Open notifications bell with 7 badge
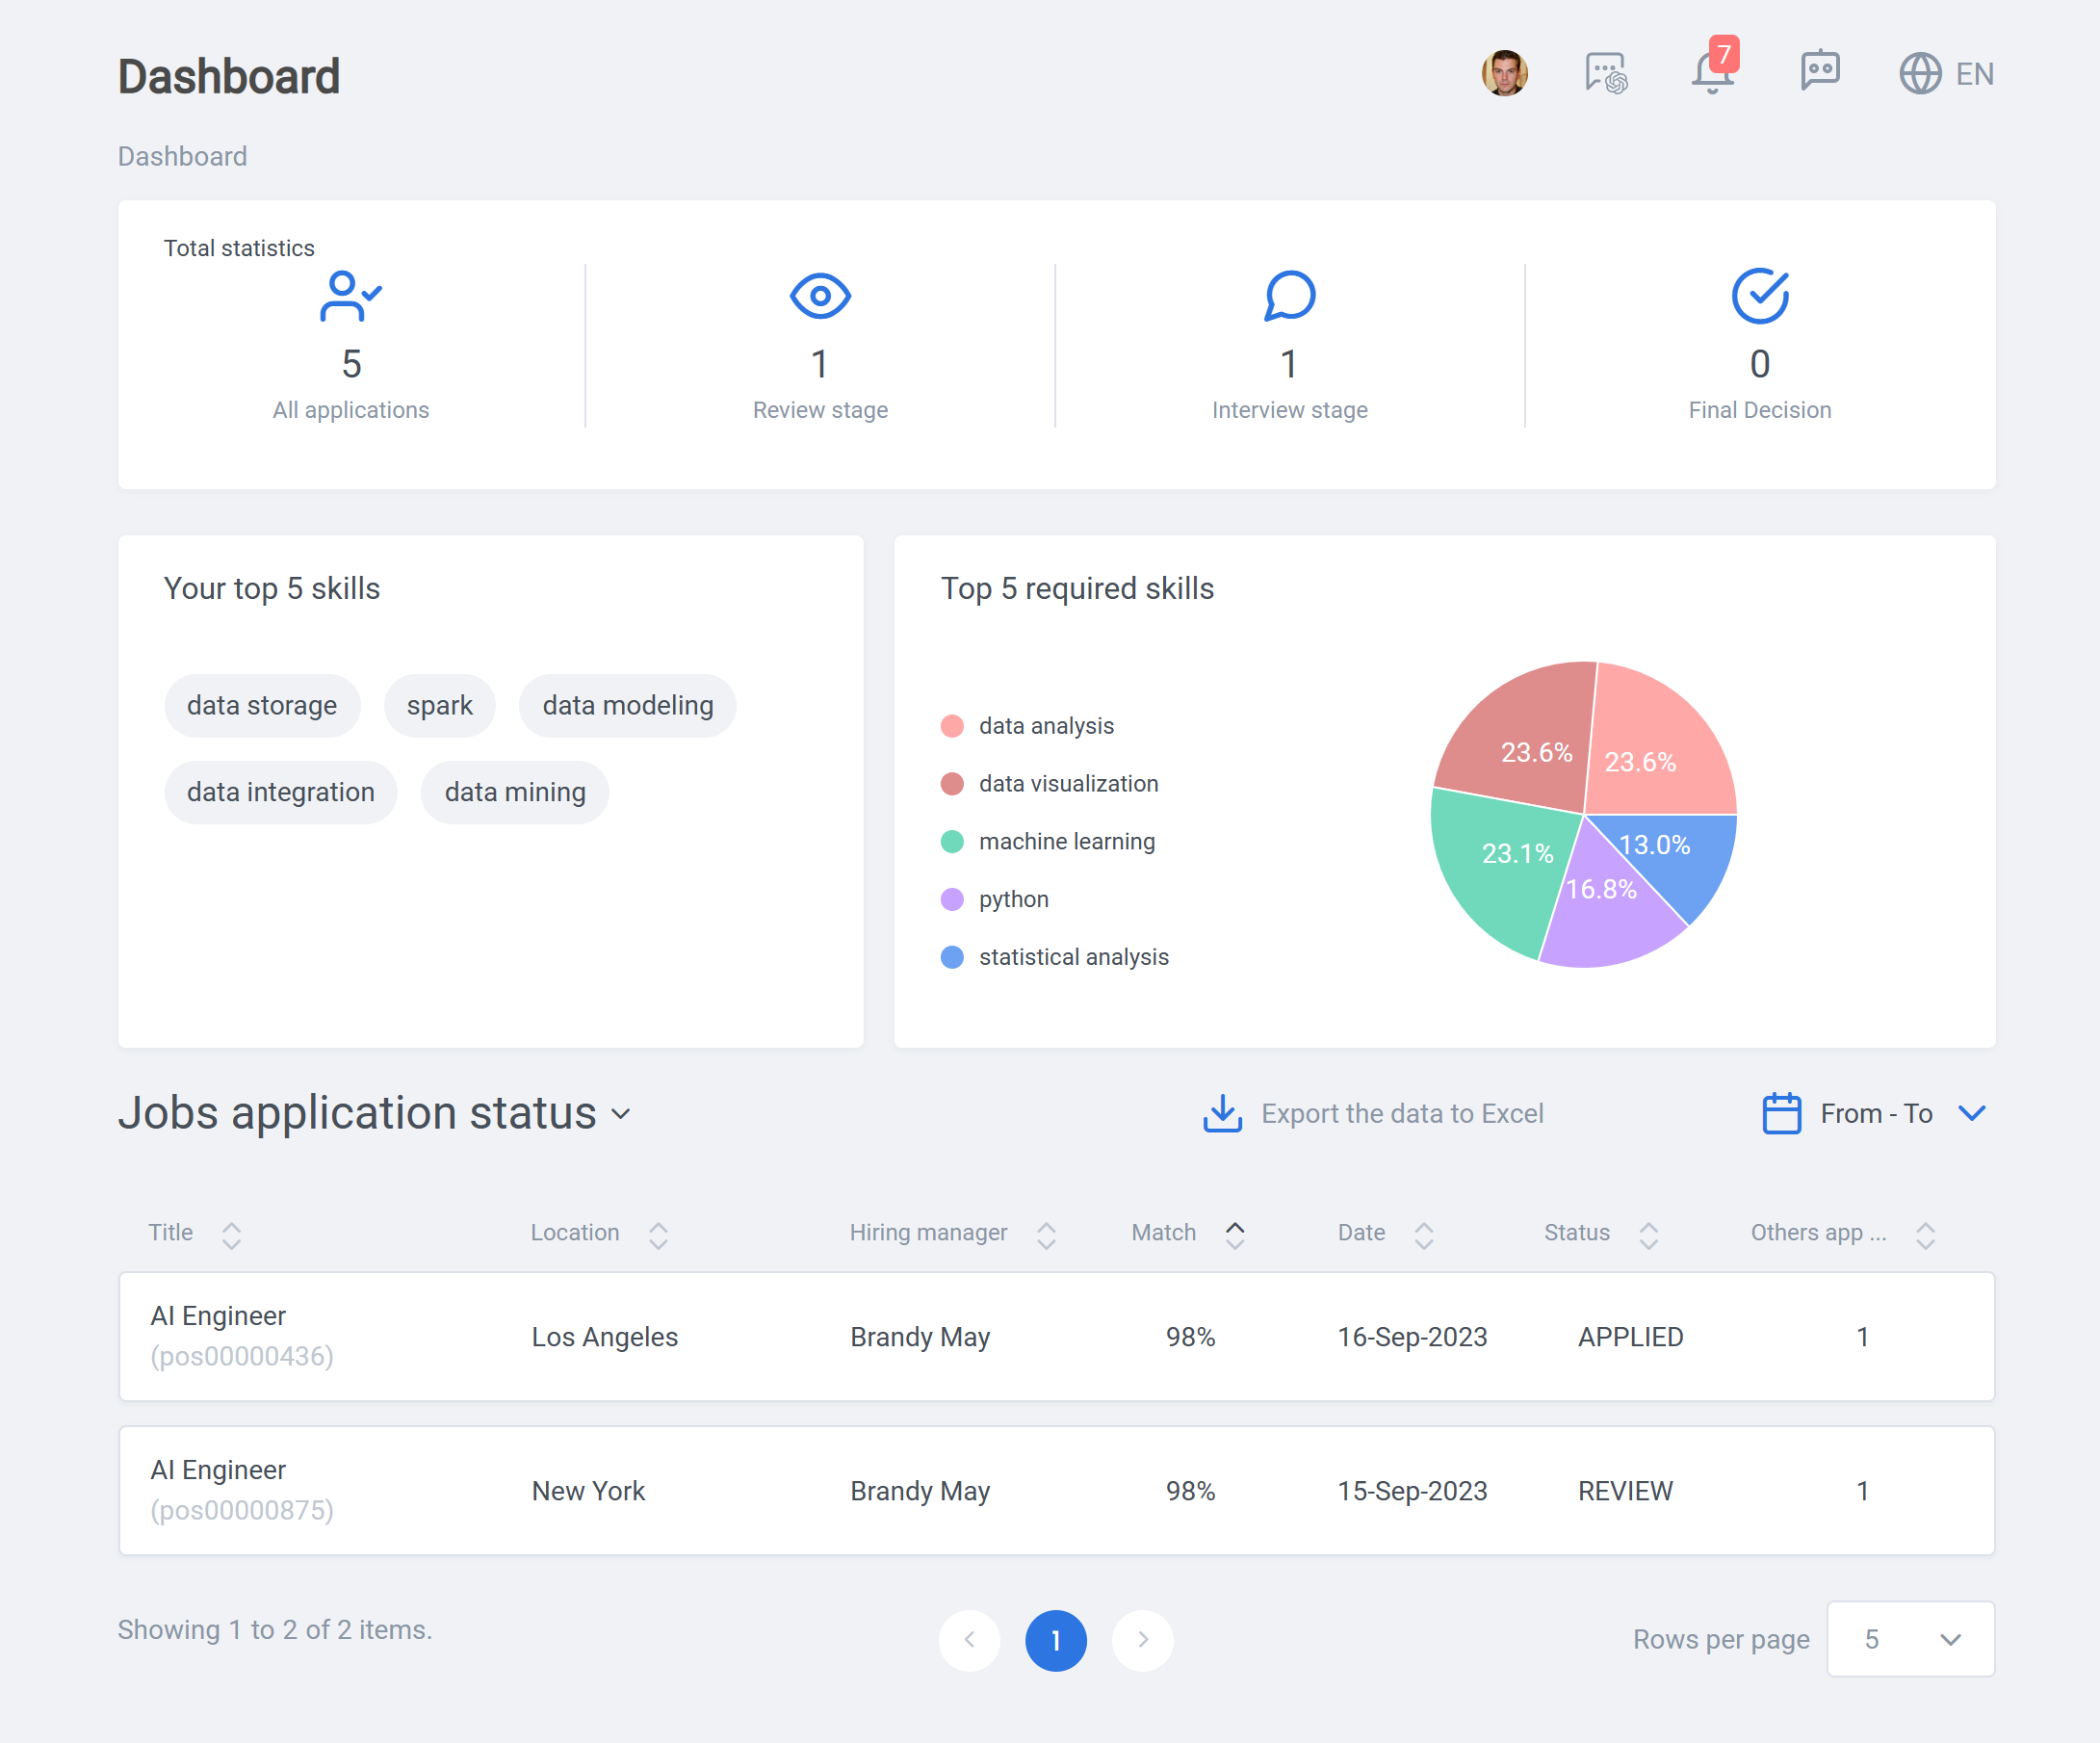2100x1743 pixels. point(1714,68)
